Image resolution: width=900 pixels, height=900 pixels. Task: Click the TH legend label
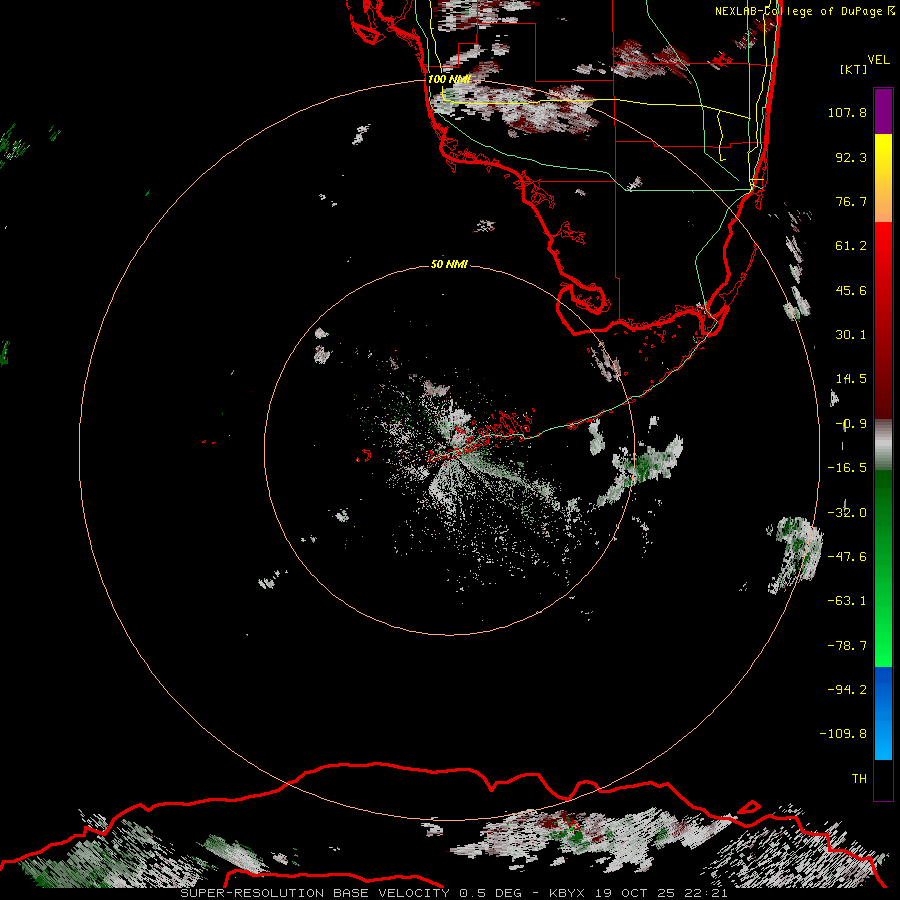[x=859, y=778]
